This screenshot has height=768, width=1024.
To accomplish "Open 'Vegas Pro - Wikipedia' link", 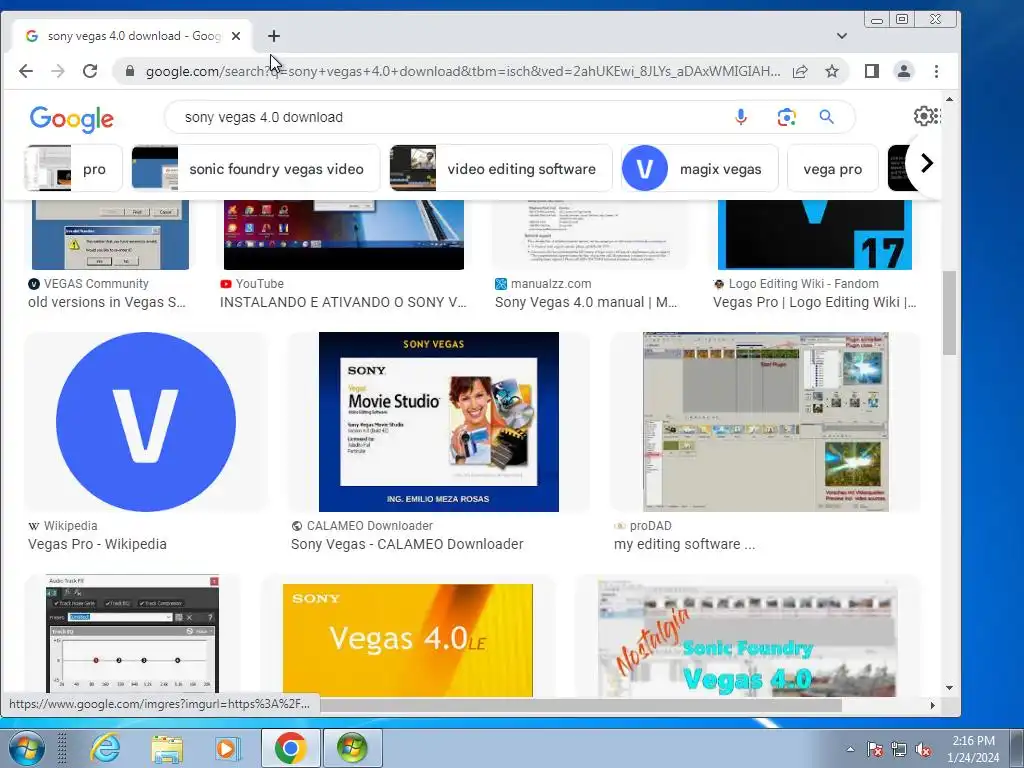I will click(97, 544).
